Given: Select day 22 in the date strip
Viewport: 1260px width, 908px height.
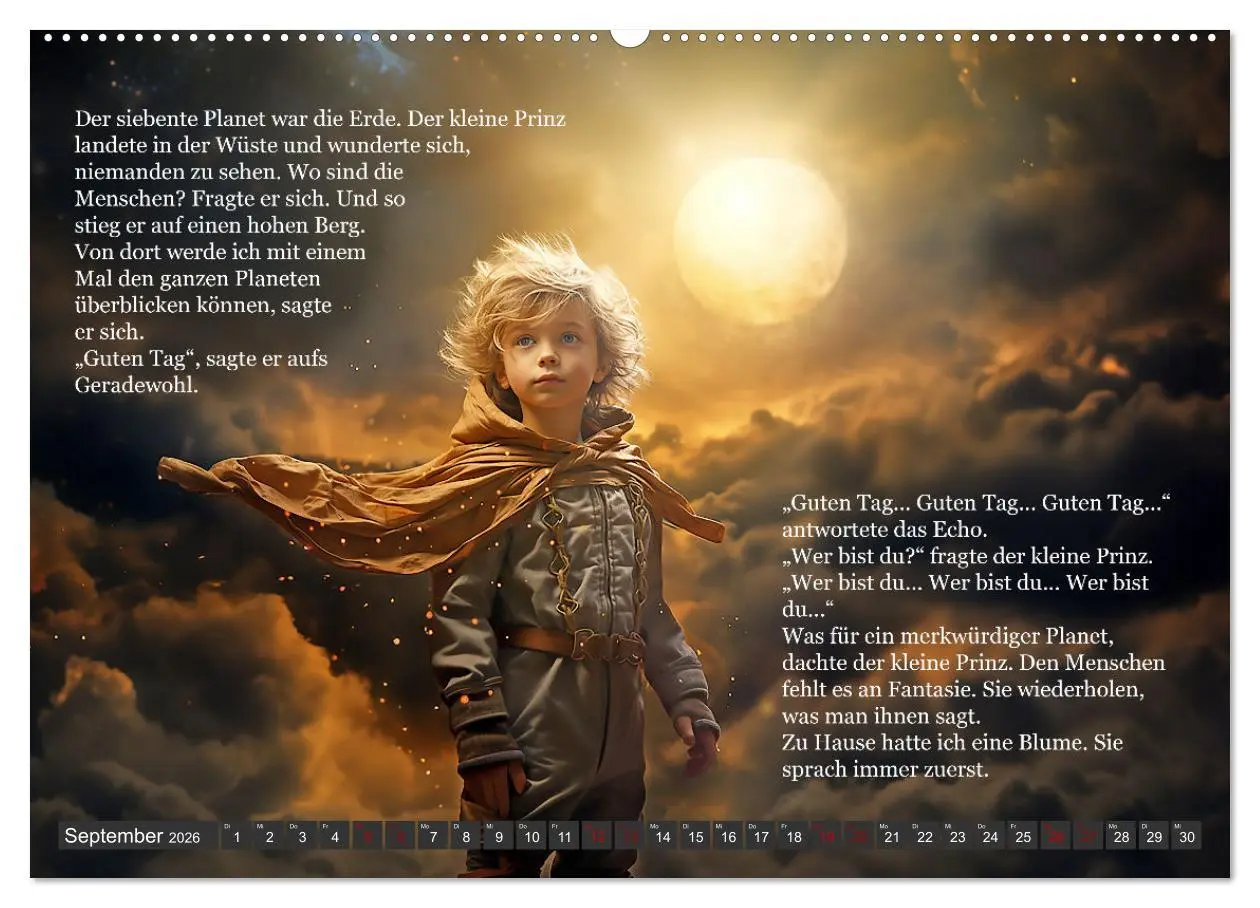Looking at the screenshot, I should pyautogui.click(x=924, y=837).
